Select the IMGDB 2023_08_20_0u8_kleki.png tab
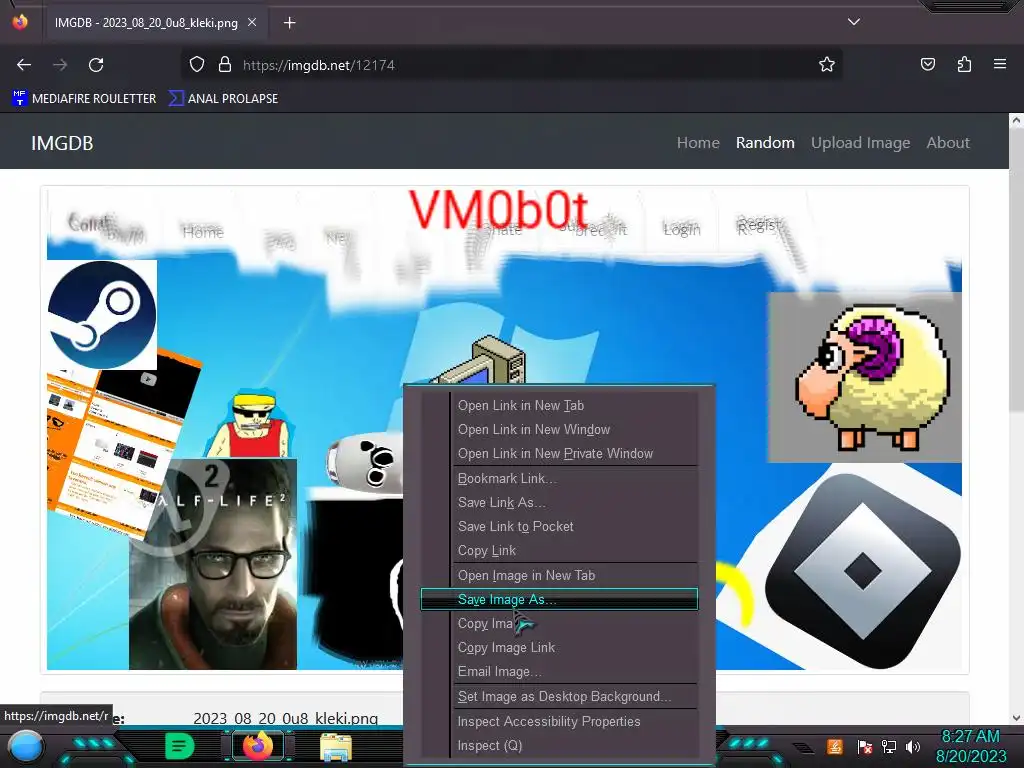1024x768 pixels. [155, 22]
